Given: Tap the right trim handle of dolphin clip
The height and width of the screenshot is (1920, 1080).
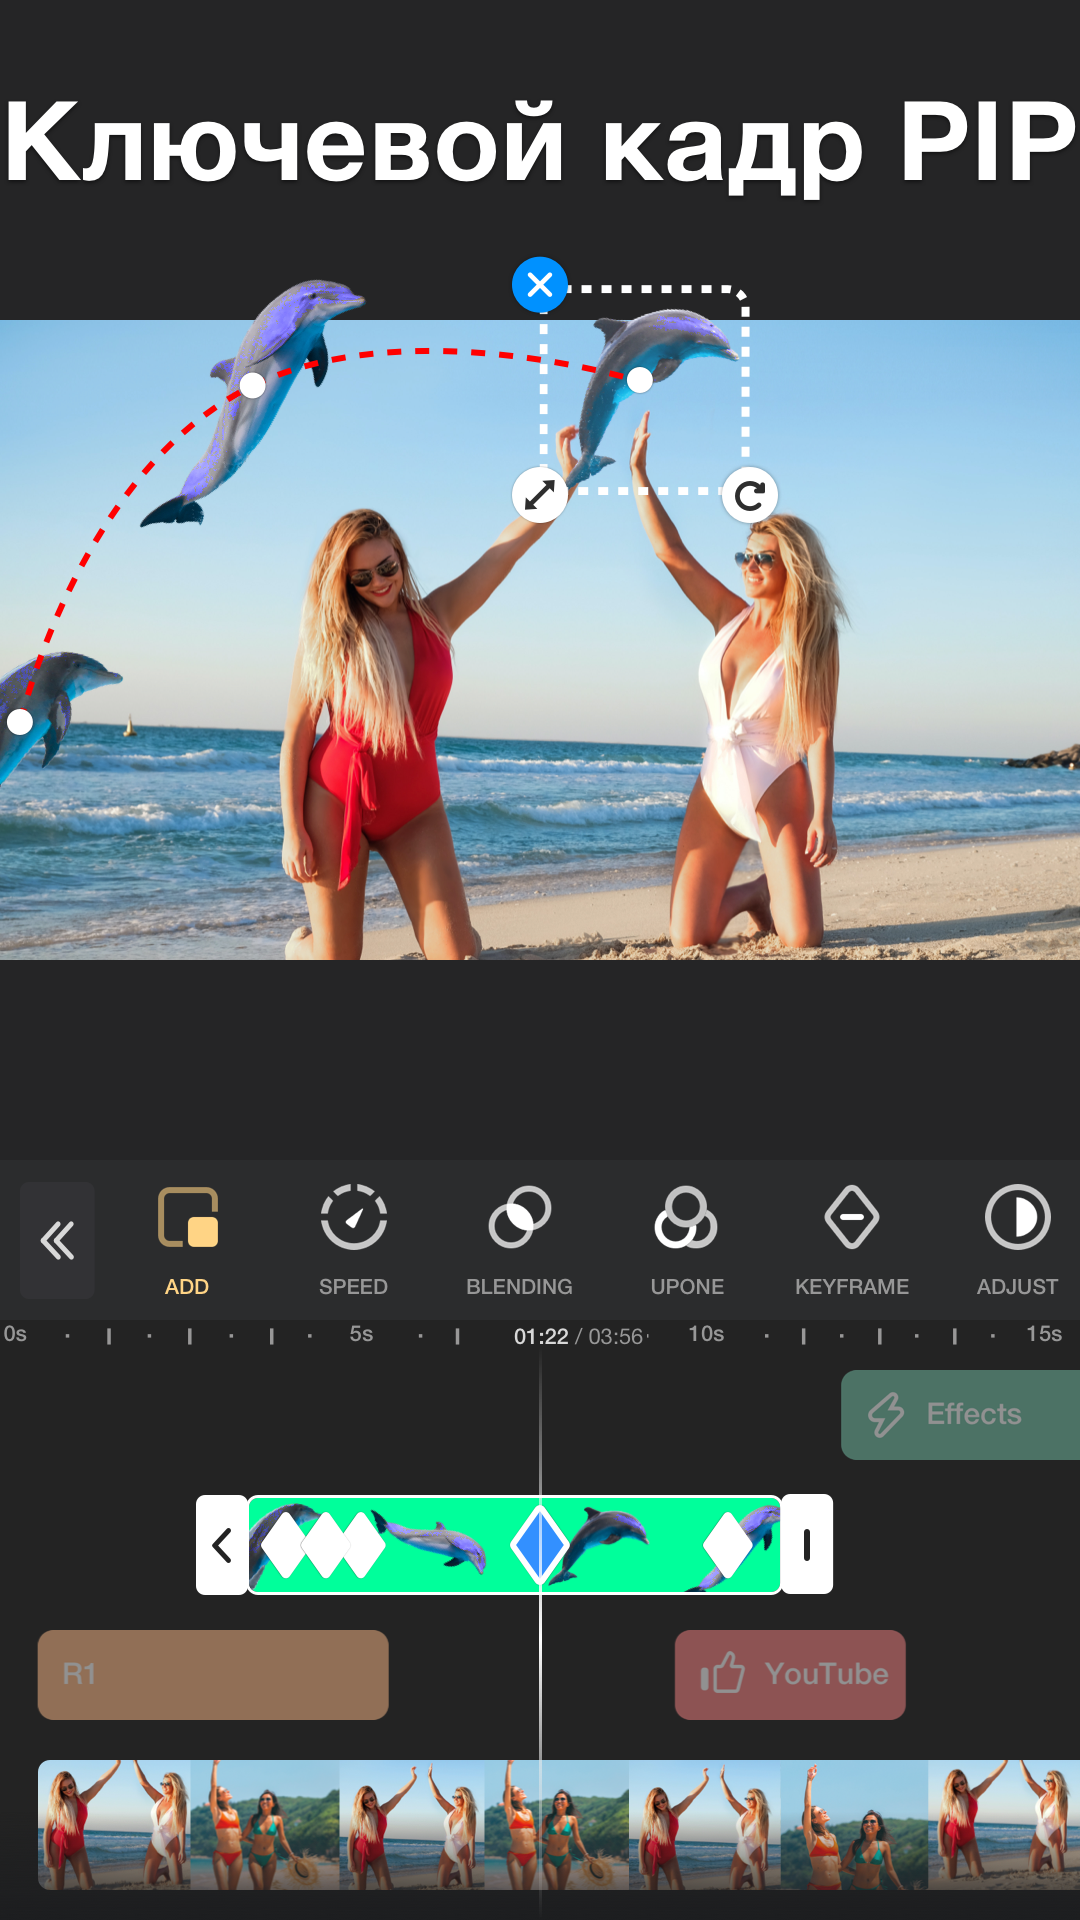Looking at the screenshot, I should (806, 1545).
